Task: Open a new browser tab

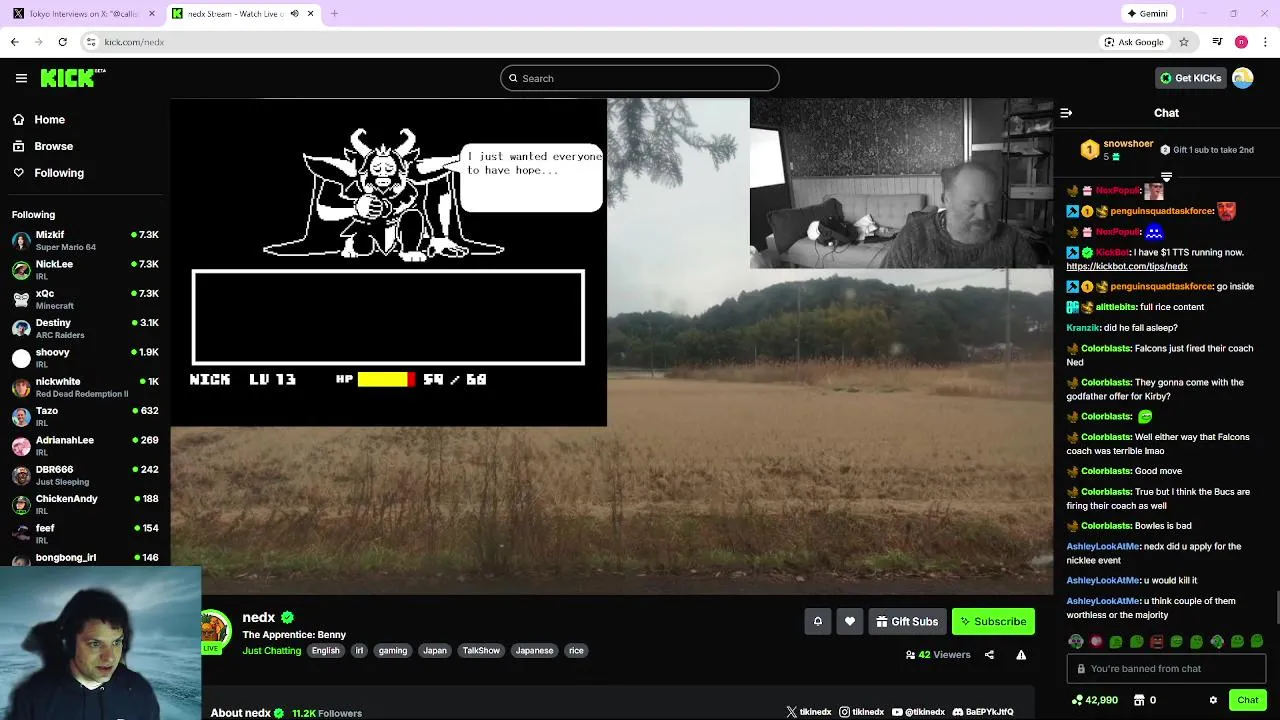Action: [x=334, y=14]
